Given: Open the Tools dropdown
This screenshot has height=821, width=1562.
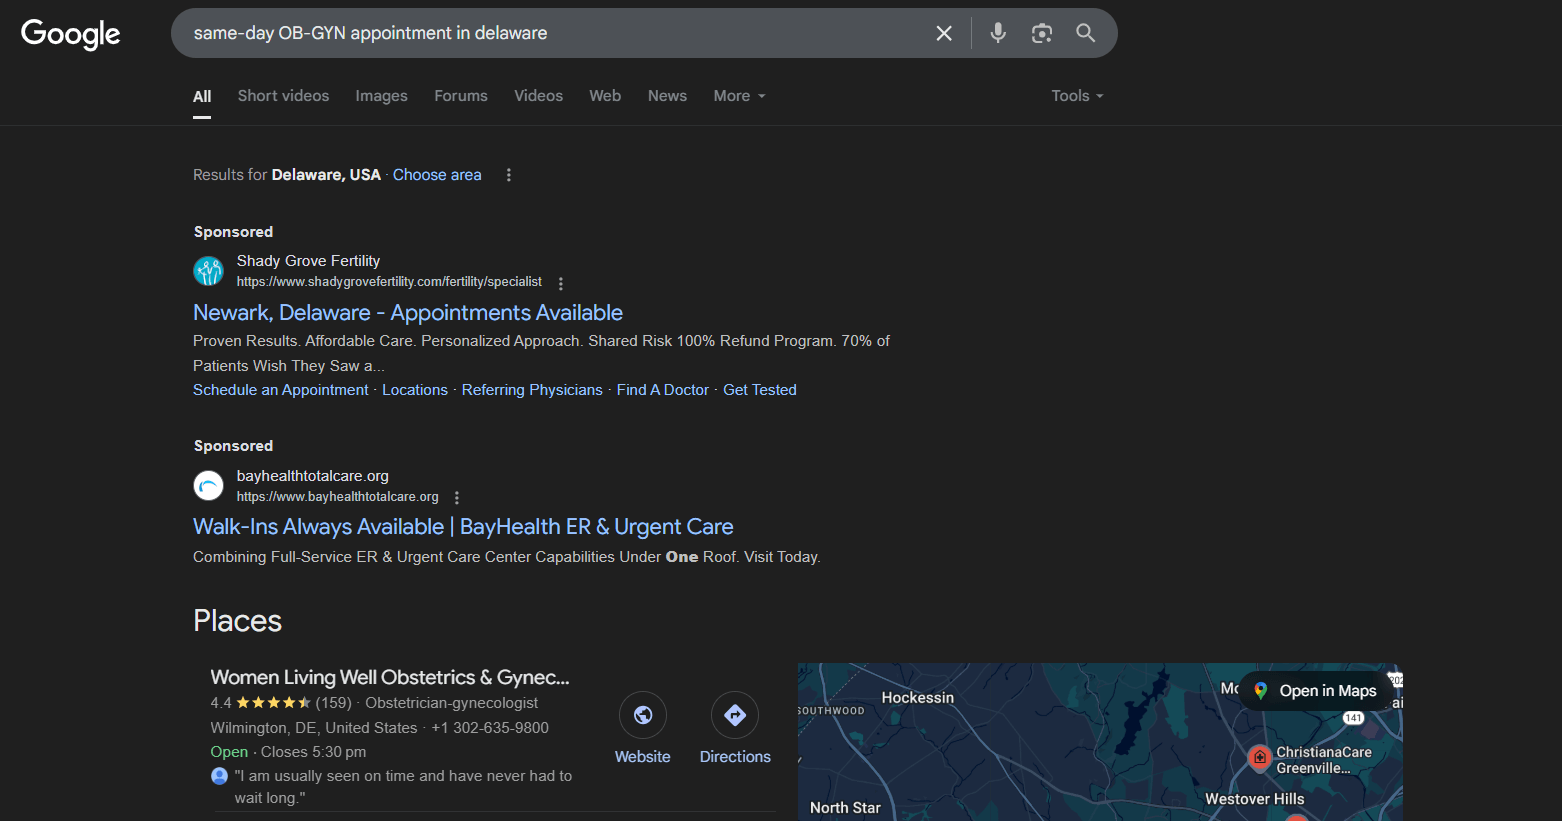Looking at the screenshot, I should tap(1077, 96).
